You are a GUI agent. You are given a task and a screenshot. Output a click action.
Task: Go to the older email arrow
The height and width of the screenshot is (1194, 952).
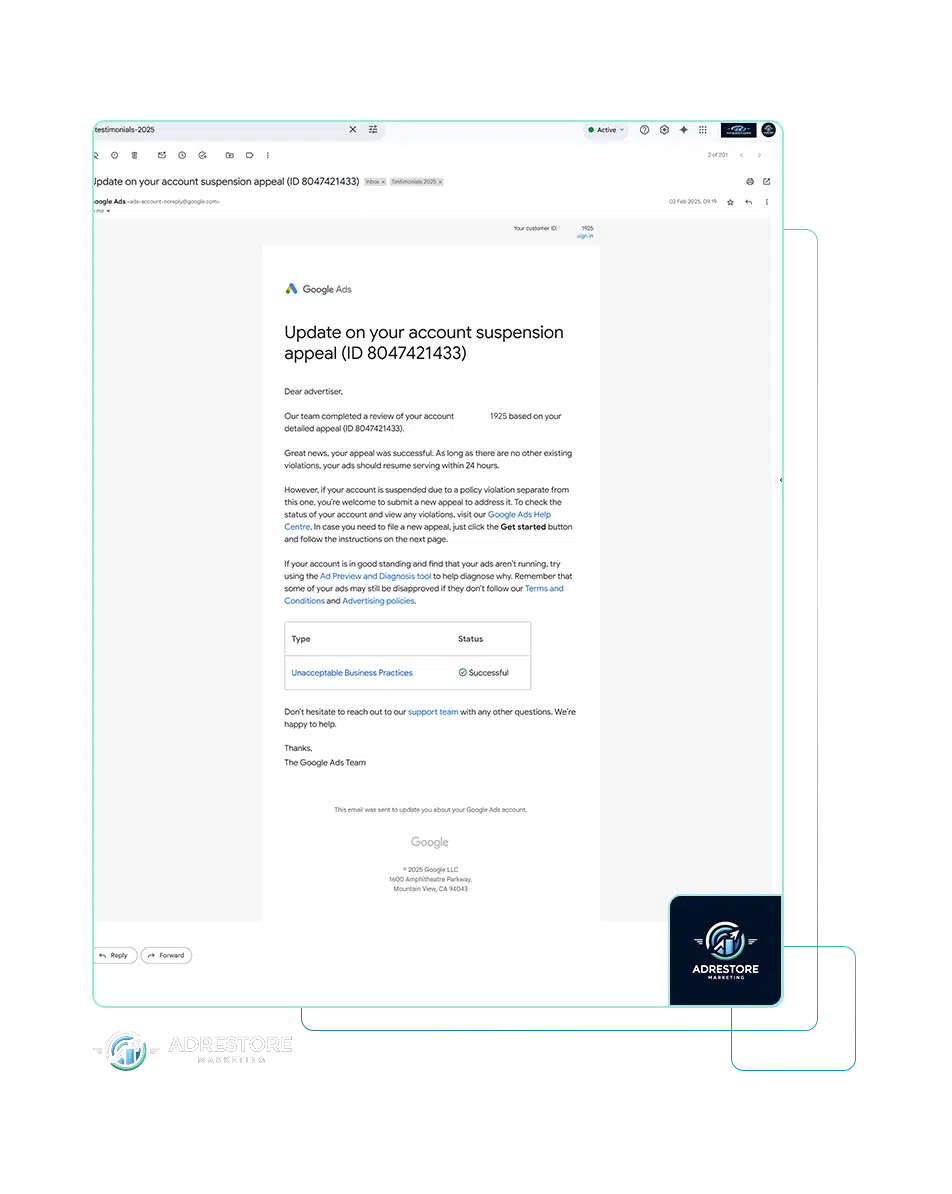(x=759, y=155)
